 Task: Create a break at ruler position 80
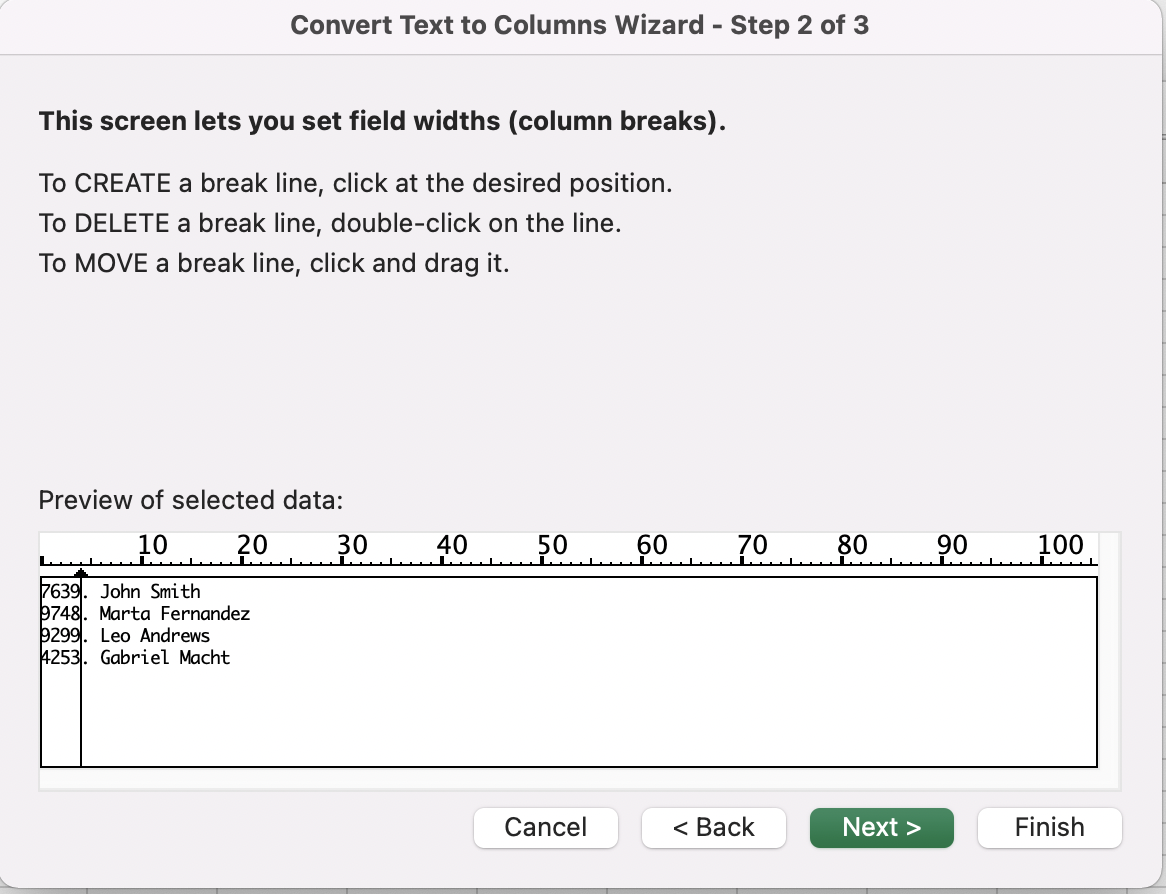pyautogui.click(x=842, y=558)
